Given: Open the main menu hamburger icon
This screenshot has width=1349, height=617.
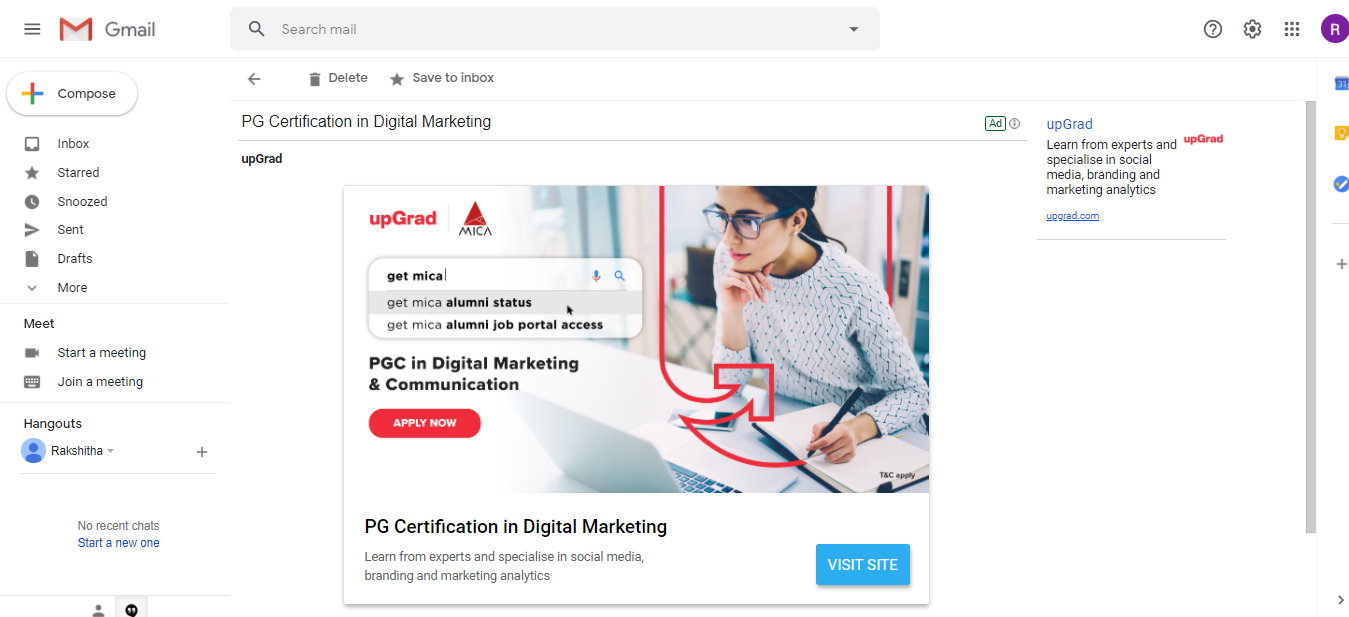Looking at the screenshot, I should tap(32, 29).
